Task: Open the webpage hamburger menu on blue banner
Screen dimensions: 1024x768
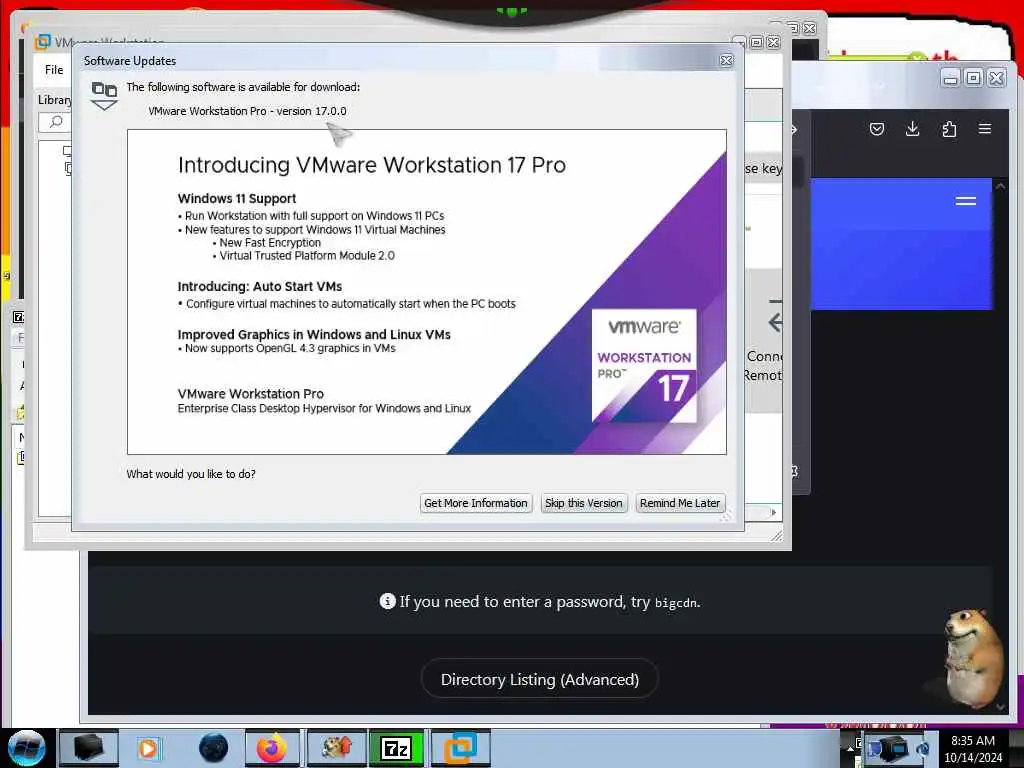Action: (x=965, y=201)
